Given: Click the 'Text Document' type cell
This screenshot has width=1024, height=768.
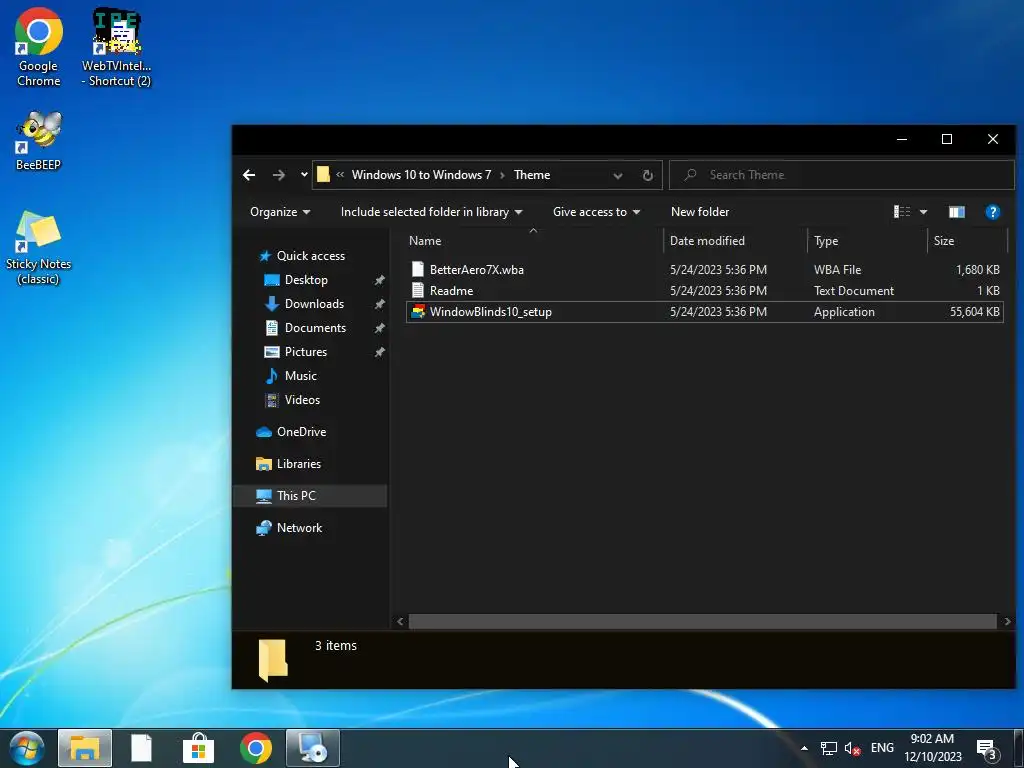Looking at the screenshot, I should click(854, 291).
